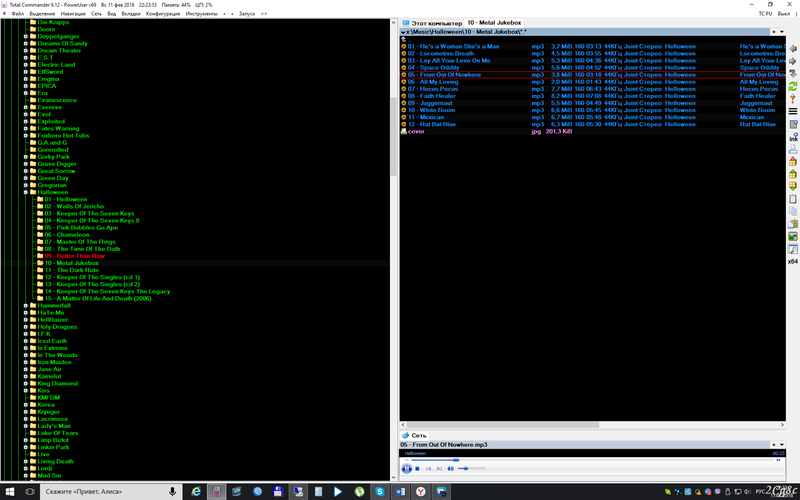Open the Выделение menu
The image size is (800, 500).
pyautogui.click(x=42, y=14)
